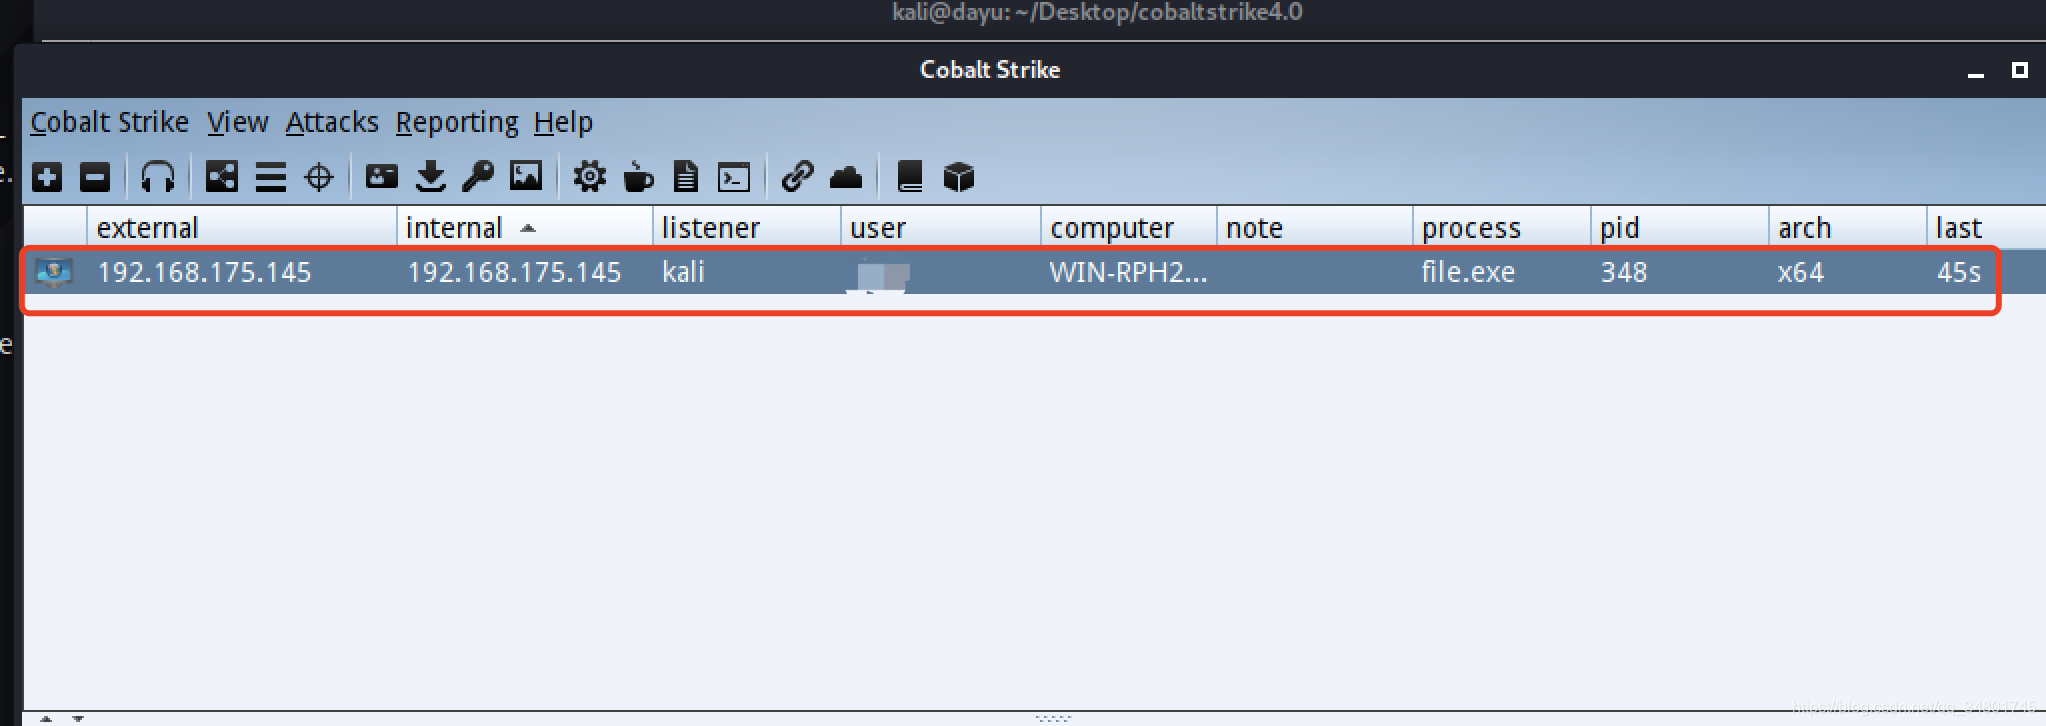Maximize the Cobalt Strike window
Image resolution: width=2046 pixels, height=726 pixels.
2019,70
